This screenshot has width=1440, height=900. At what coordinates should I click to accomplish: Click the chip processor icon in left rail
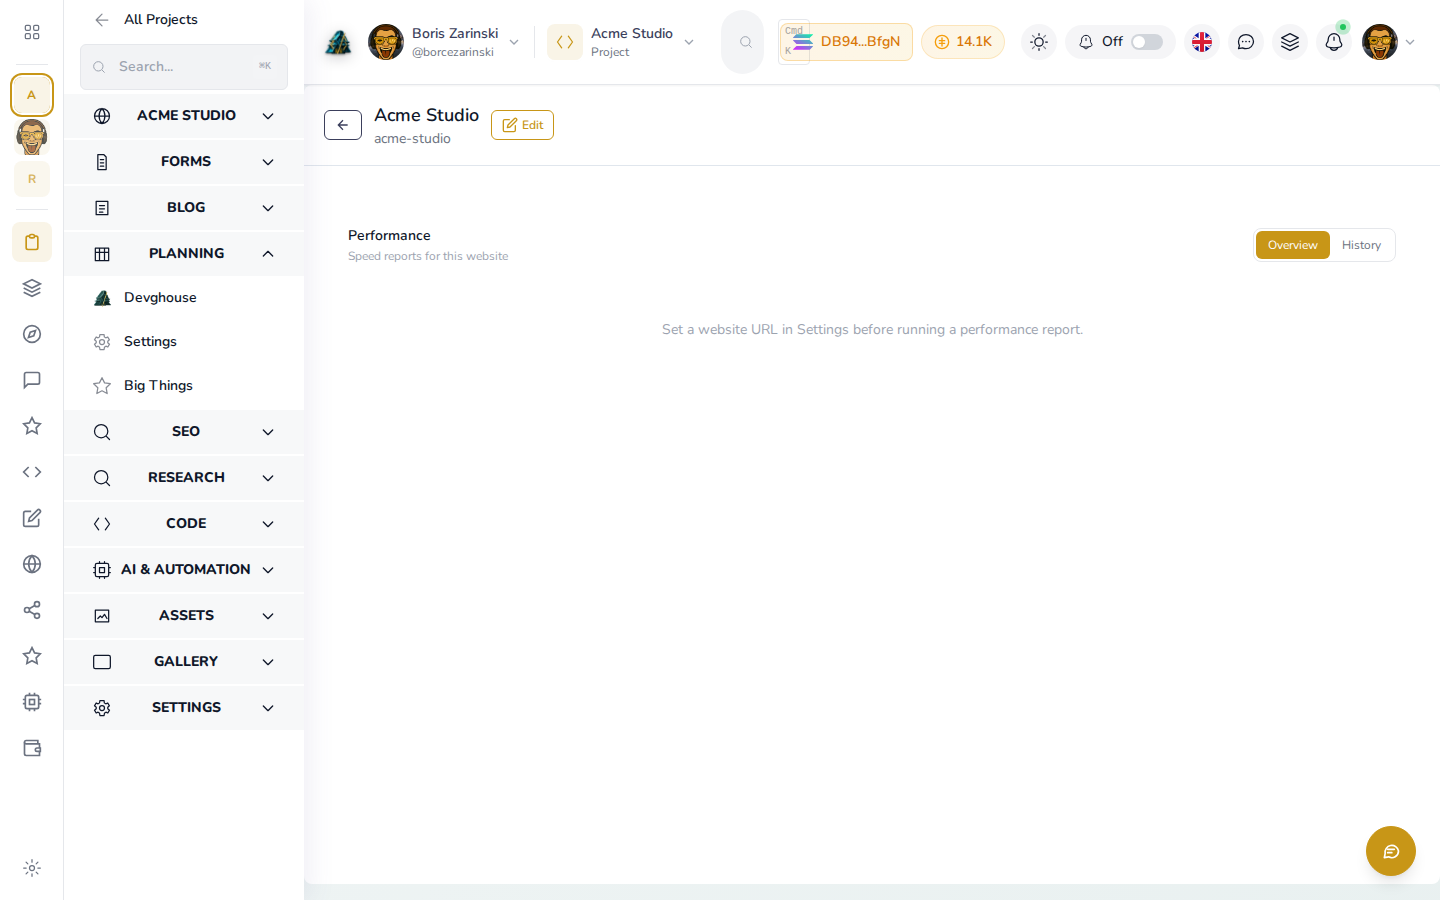click(x=32, y=702)
